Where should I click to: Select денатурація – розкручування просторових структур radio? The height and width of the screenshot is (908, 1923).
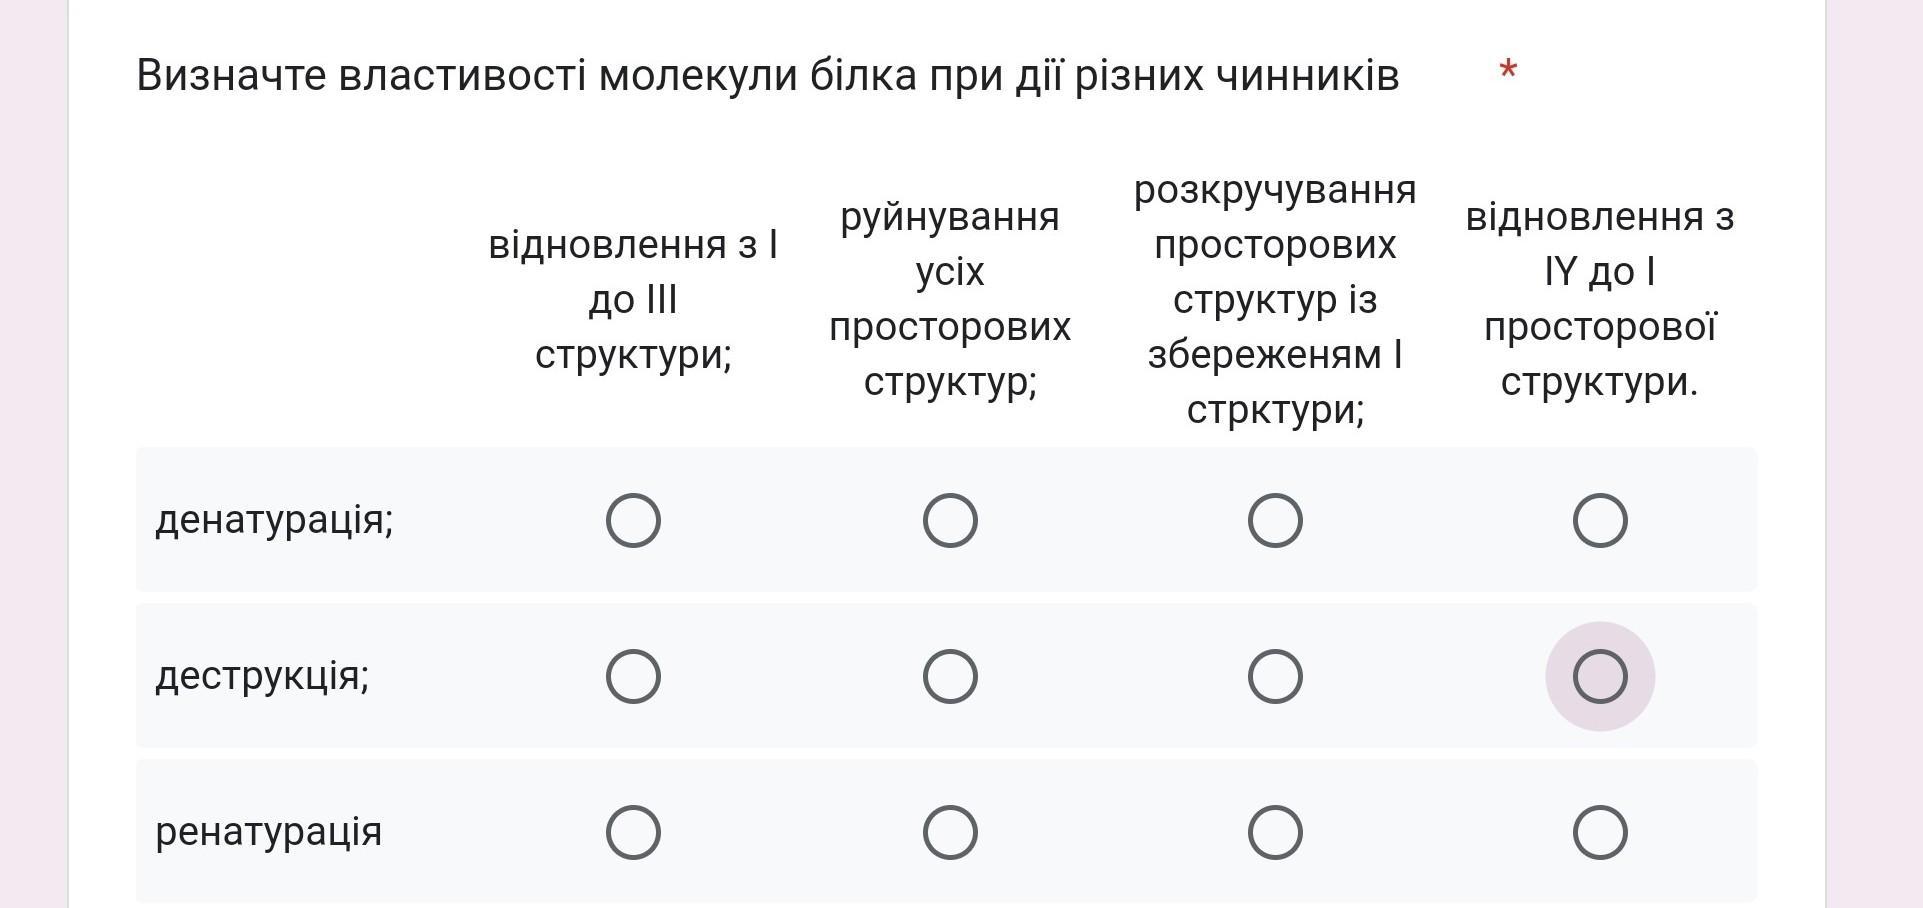point(1275,520)
